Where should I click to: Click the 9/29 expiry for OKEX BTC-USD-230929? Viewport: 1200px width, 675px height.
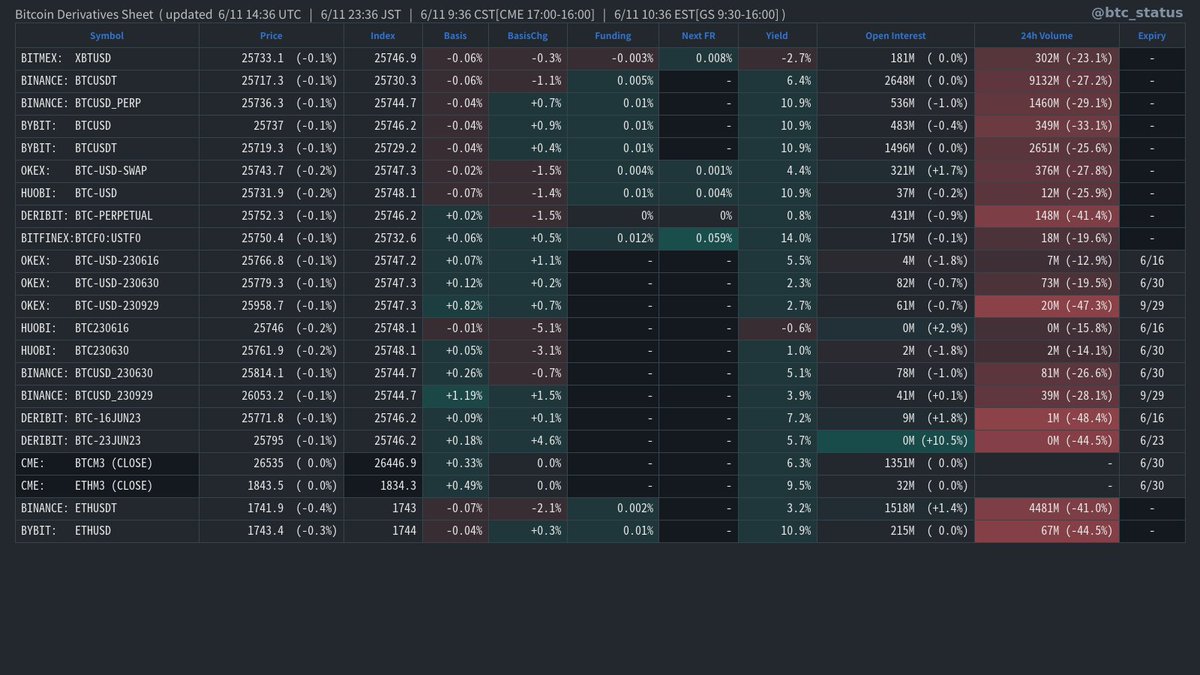(x=1152, y=305)
